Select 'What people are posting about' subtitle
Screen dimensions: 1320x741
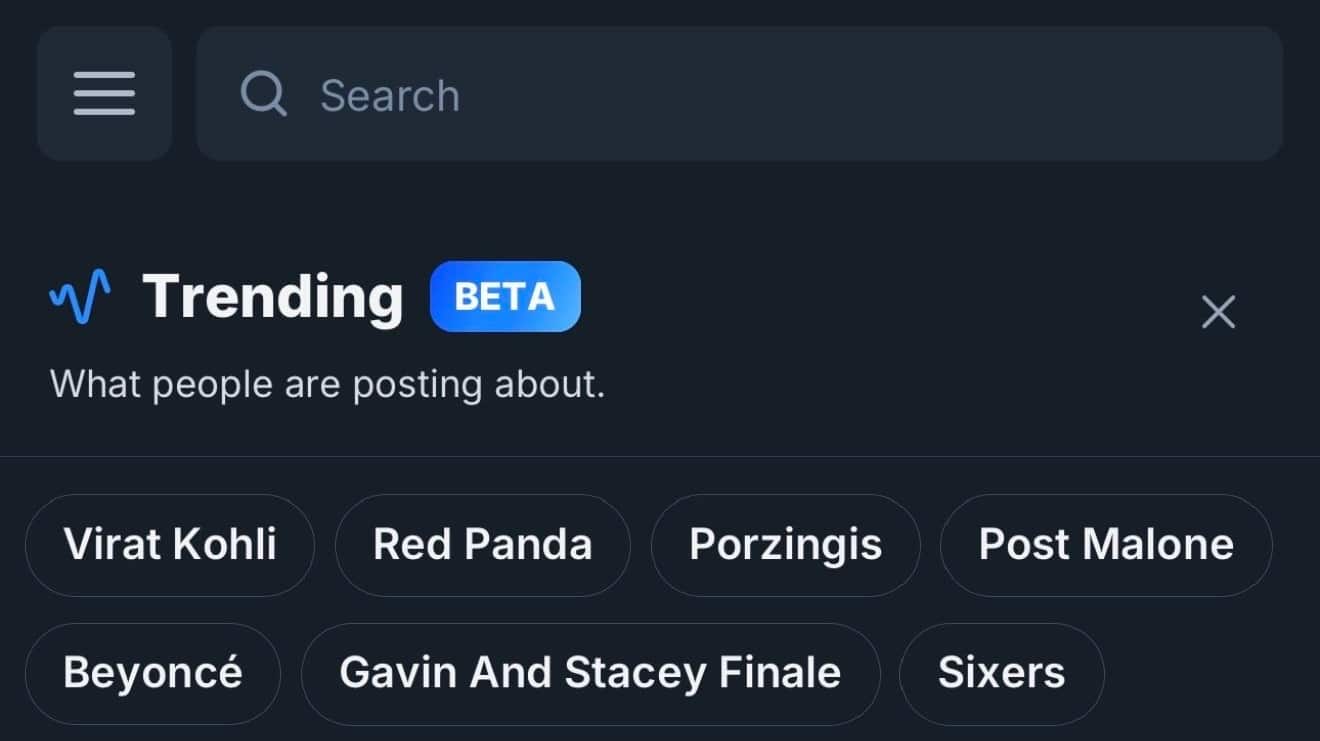[327, 383]
